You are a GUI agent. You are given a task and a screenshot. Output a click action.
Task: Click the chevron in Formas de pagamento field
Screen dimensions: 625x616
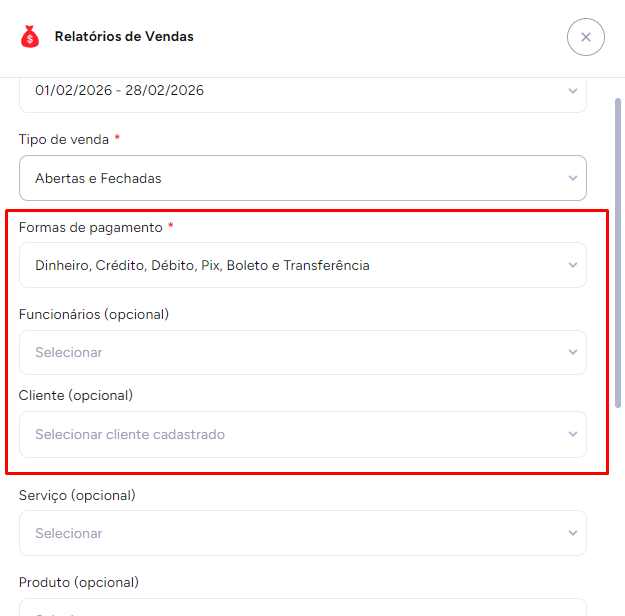click(x=573, y=265)
